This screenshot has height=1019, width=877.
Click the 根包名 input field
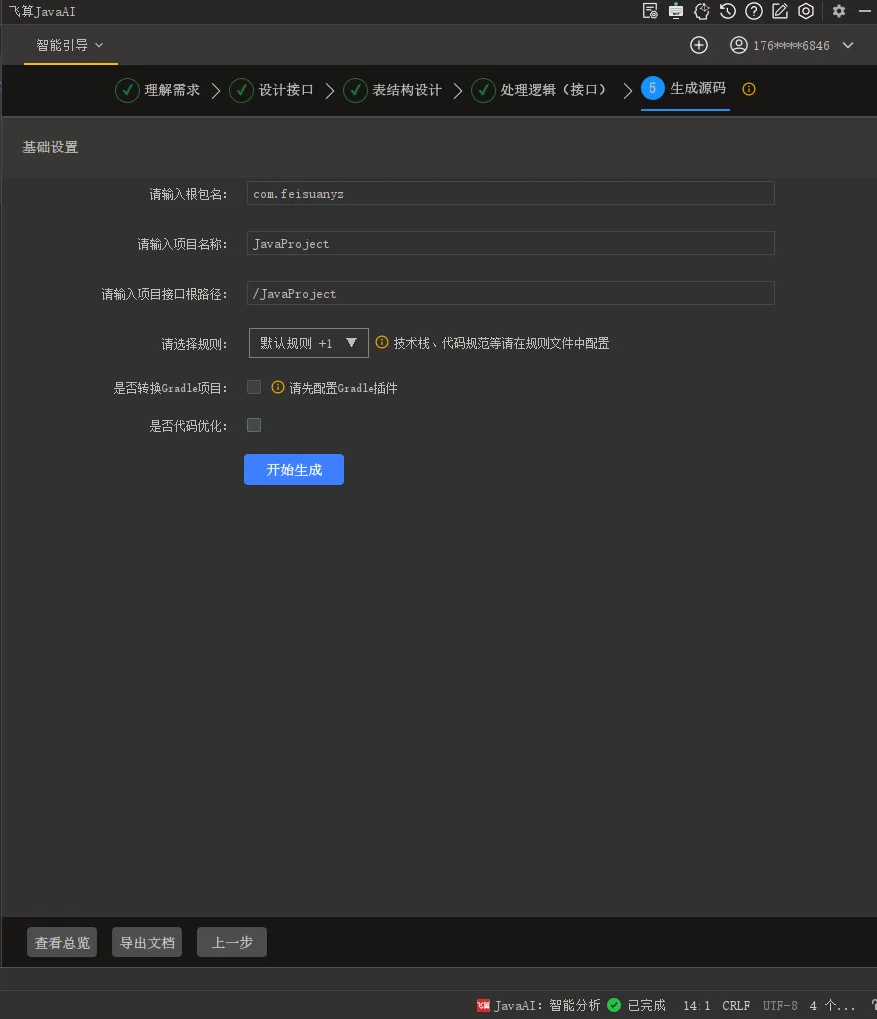(x=510, y=192)
